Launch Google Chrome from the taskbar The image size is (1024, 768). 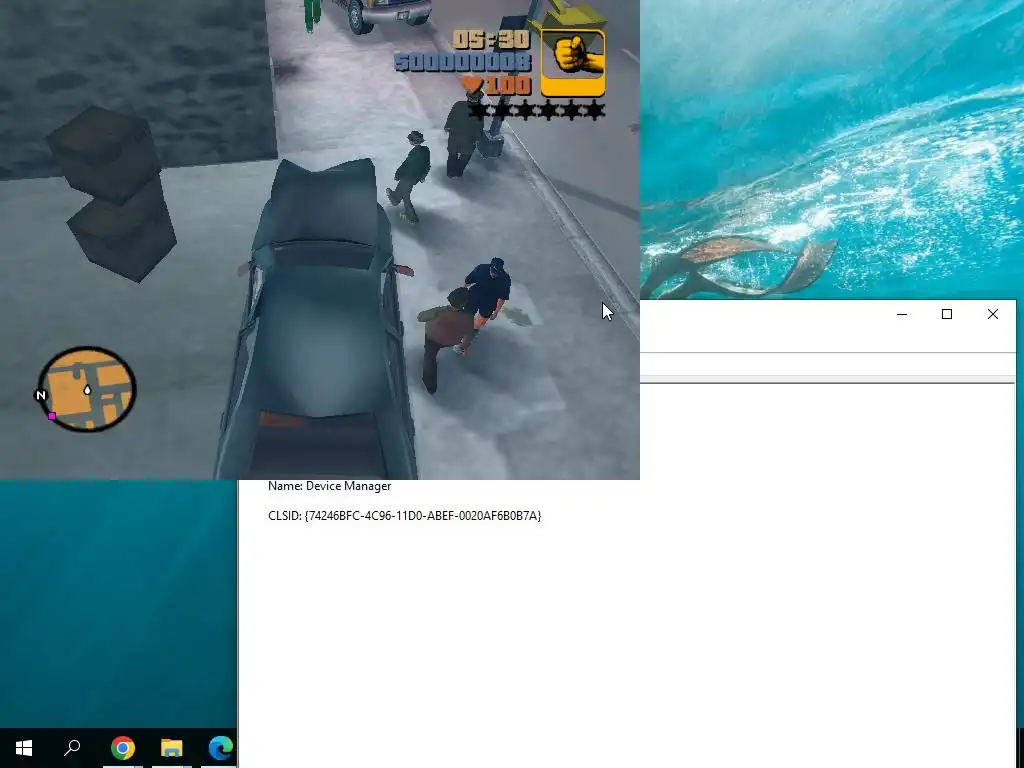coord(123,748)
